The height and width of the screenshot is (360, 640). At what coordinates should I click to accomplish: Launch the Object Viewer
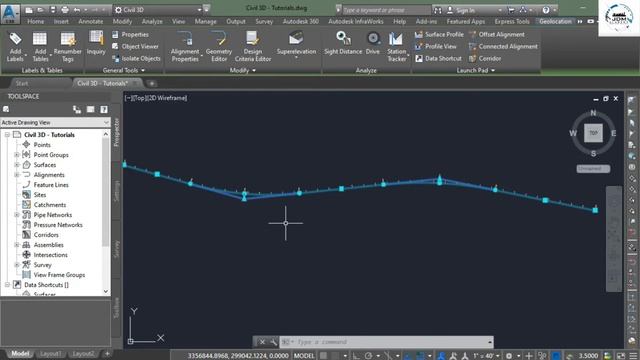click(135, 47)
